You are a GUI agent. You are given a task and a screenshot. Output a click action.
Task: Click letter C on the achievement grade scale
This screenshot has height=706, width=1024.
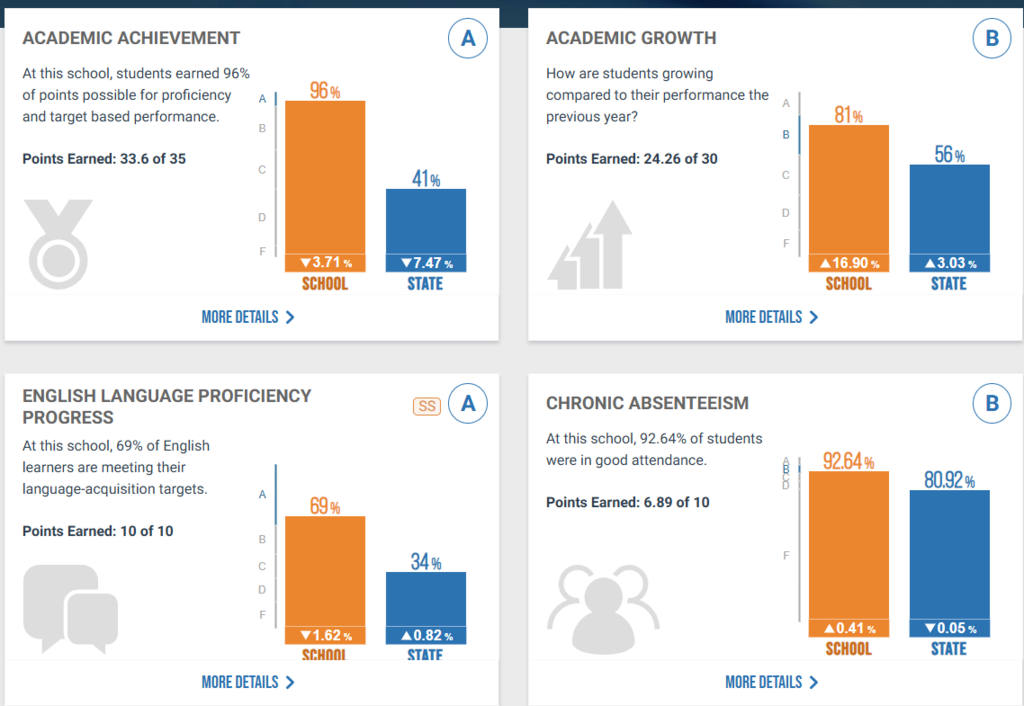point(262,170)
